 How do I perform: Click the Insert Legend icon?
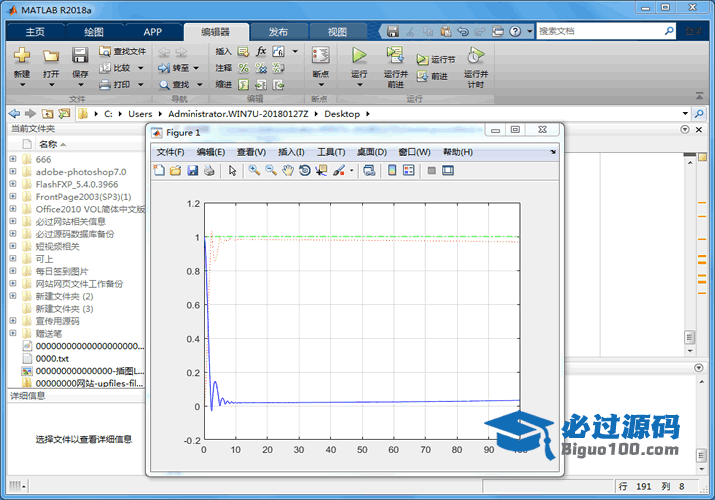coord(409,170)
